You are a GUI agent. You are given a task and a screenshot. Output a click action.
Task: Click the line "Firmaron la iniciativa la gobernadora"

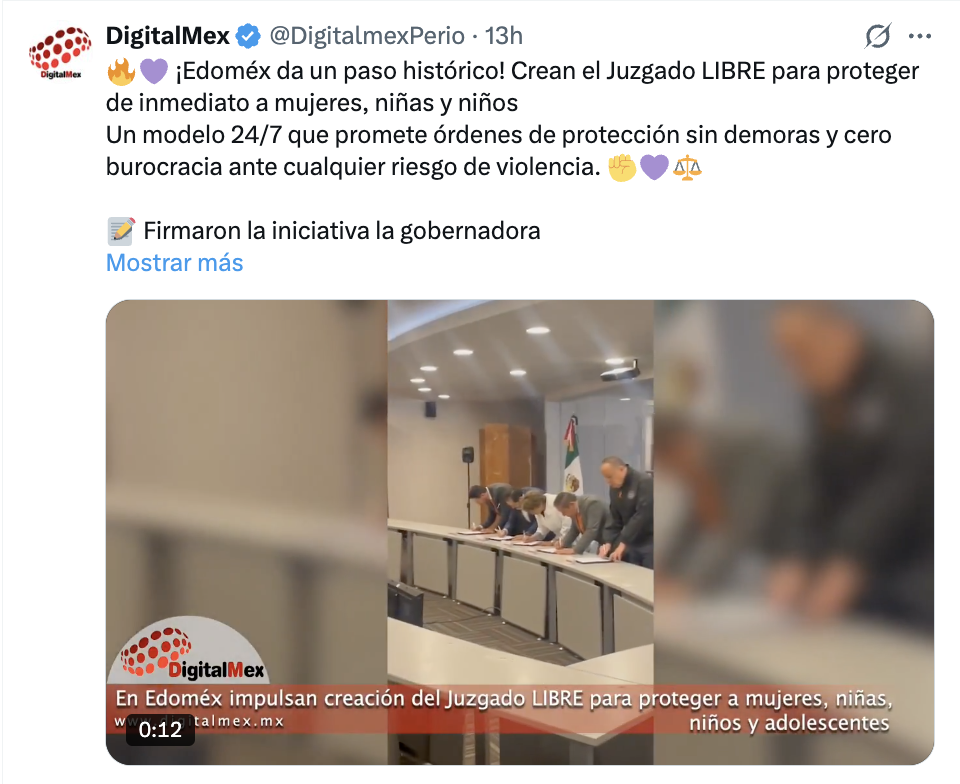(342, 231)
